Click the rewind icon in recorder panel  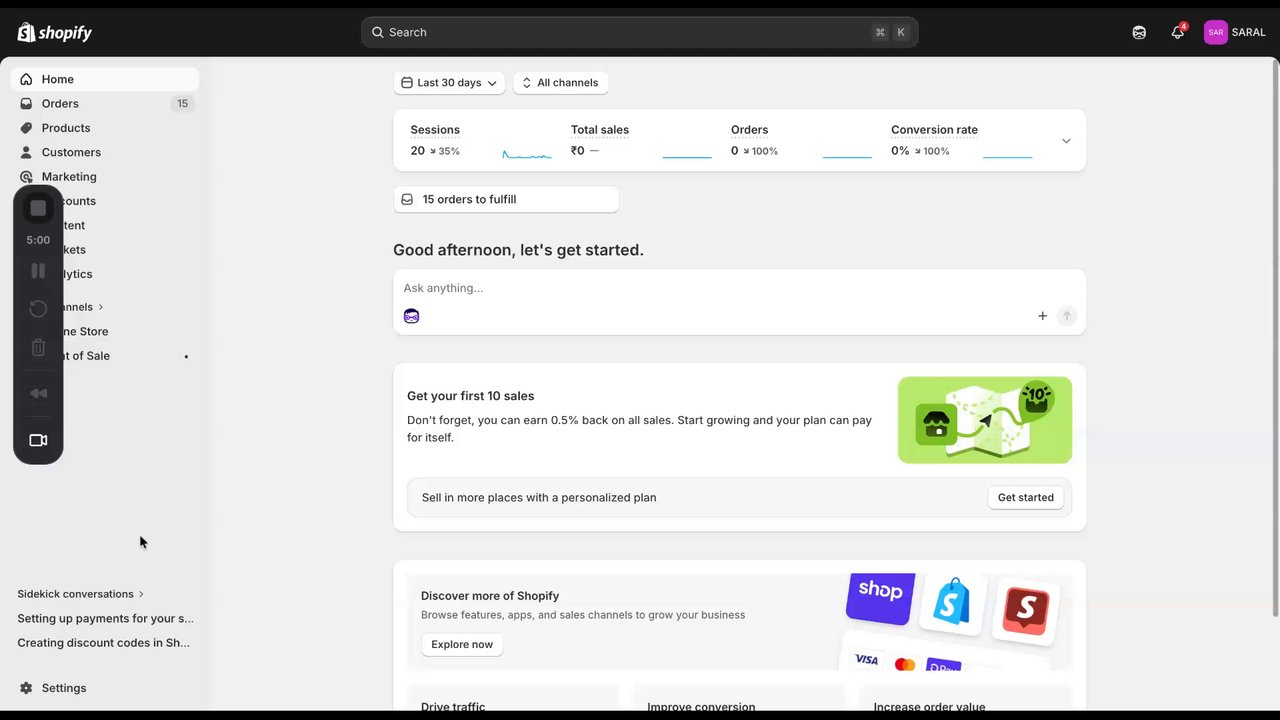(x=38, y=393)
